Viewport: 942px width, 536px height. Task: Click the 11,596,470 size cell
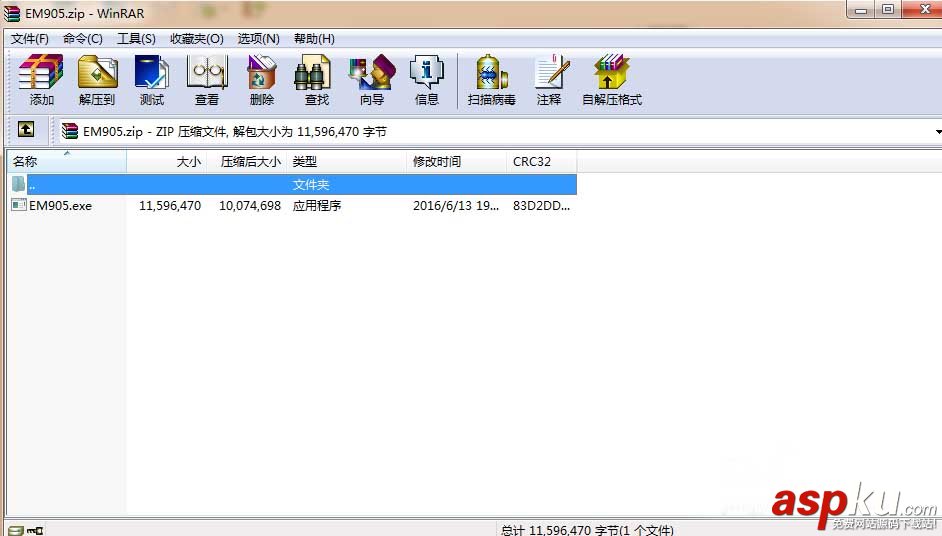(x=170, y=206)
